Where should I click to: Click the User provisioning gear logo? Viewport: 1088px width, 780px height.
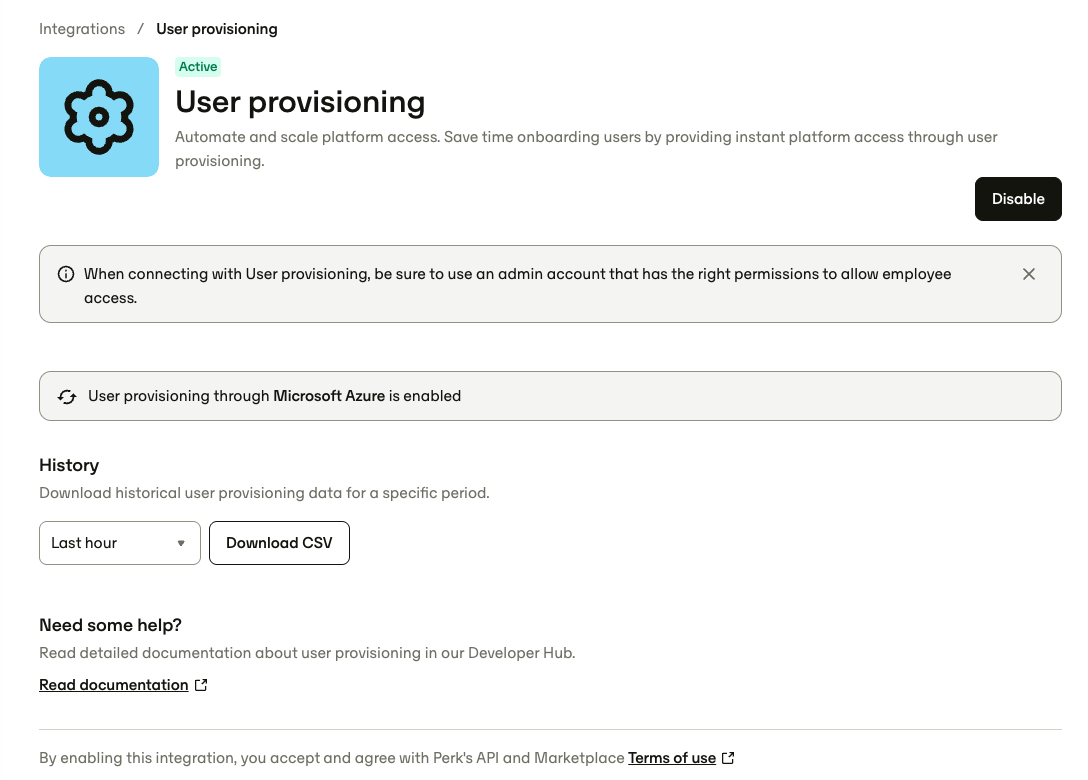[x=99, y=117]
